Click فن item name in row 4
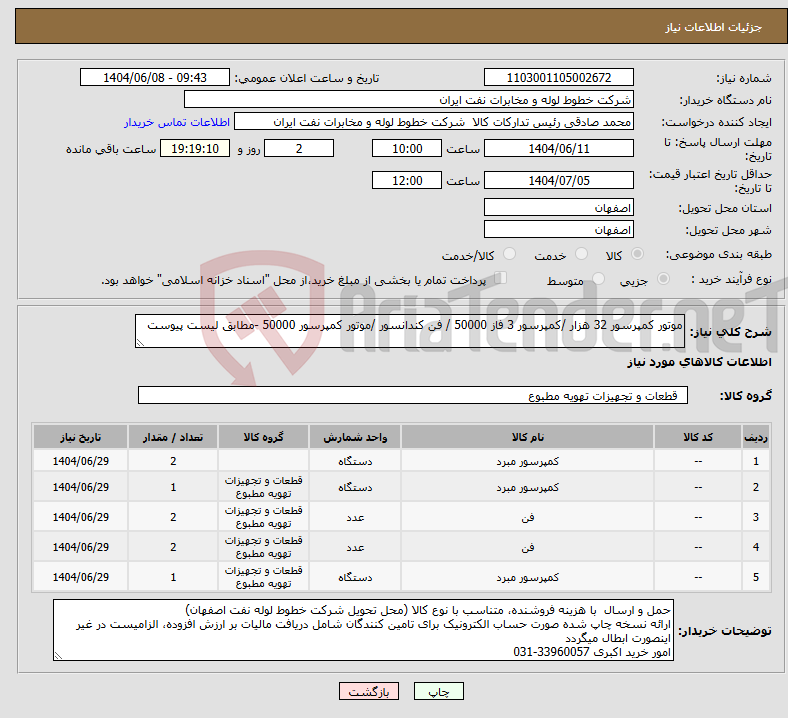The width and height of the screenshot is (788, 718). coord(528,547)
